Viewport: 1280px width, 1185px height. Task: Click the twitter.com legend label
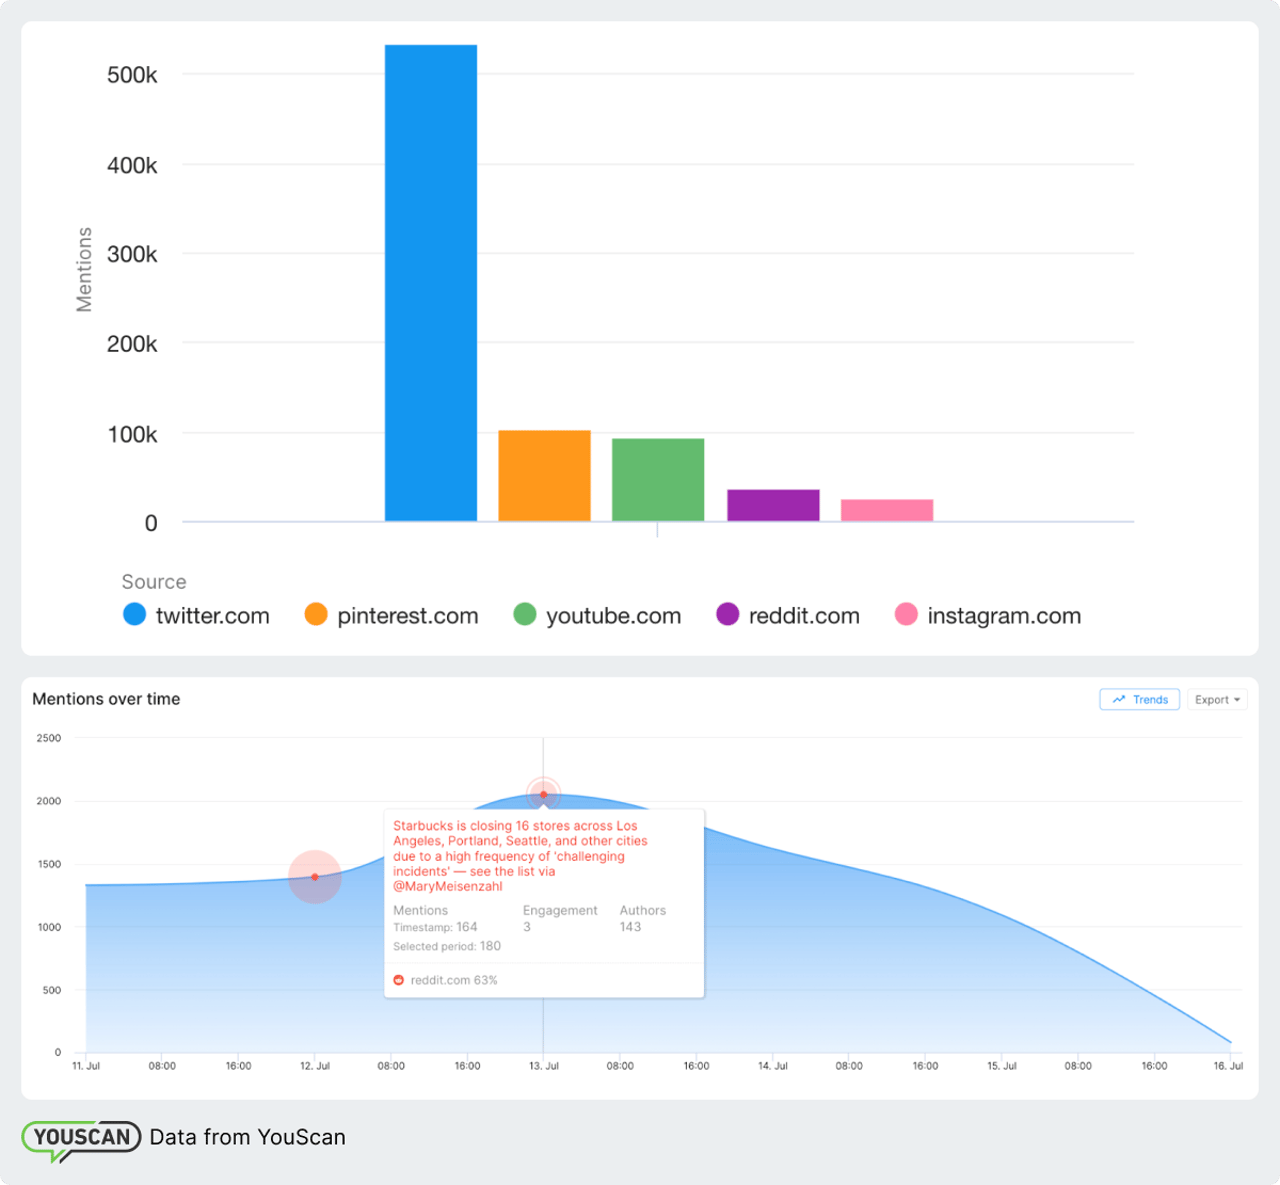[213, 616]
